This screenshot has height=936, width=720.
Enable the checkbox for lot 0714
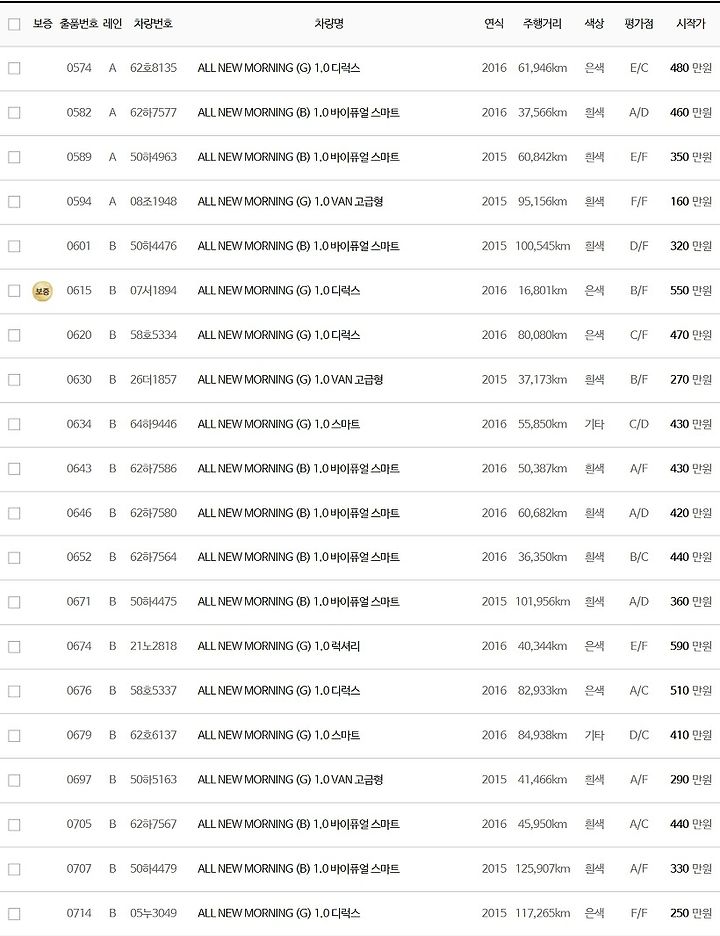tap(14, 913)
